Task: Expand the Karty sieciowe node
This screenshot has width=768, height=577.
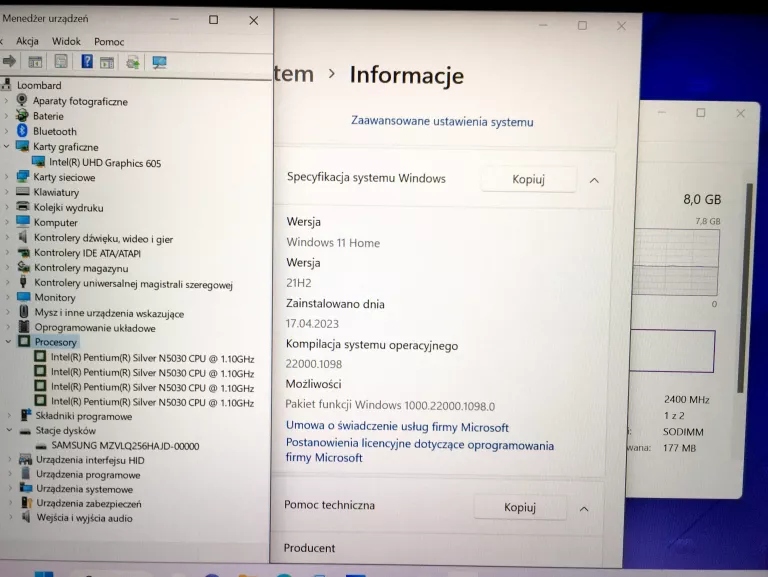Action: 6,177
